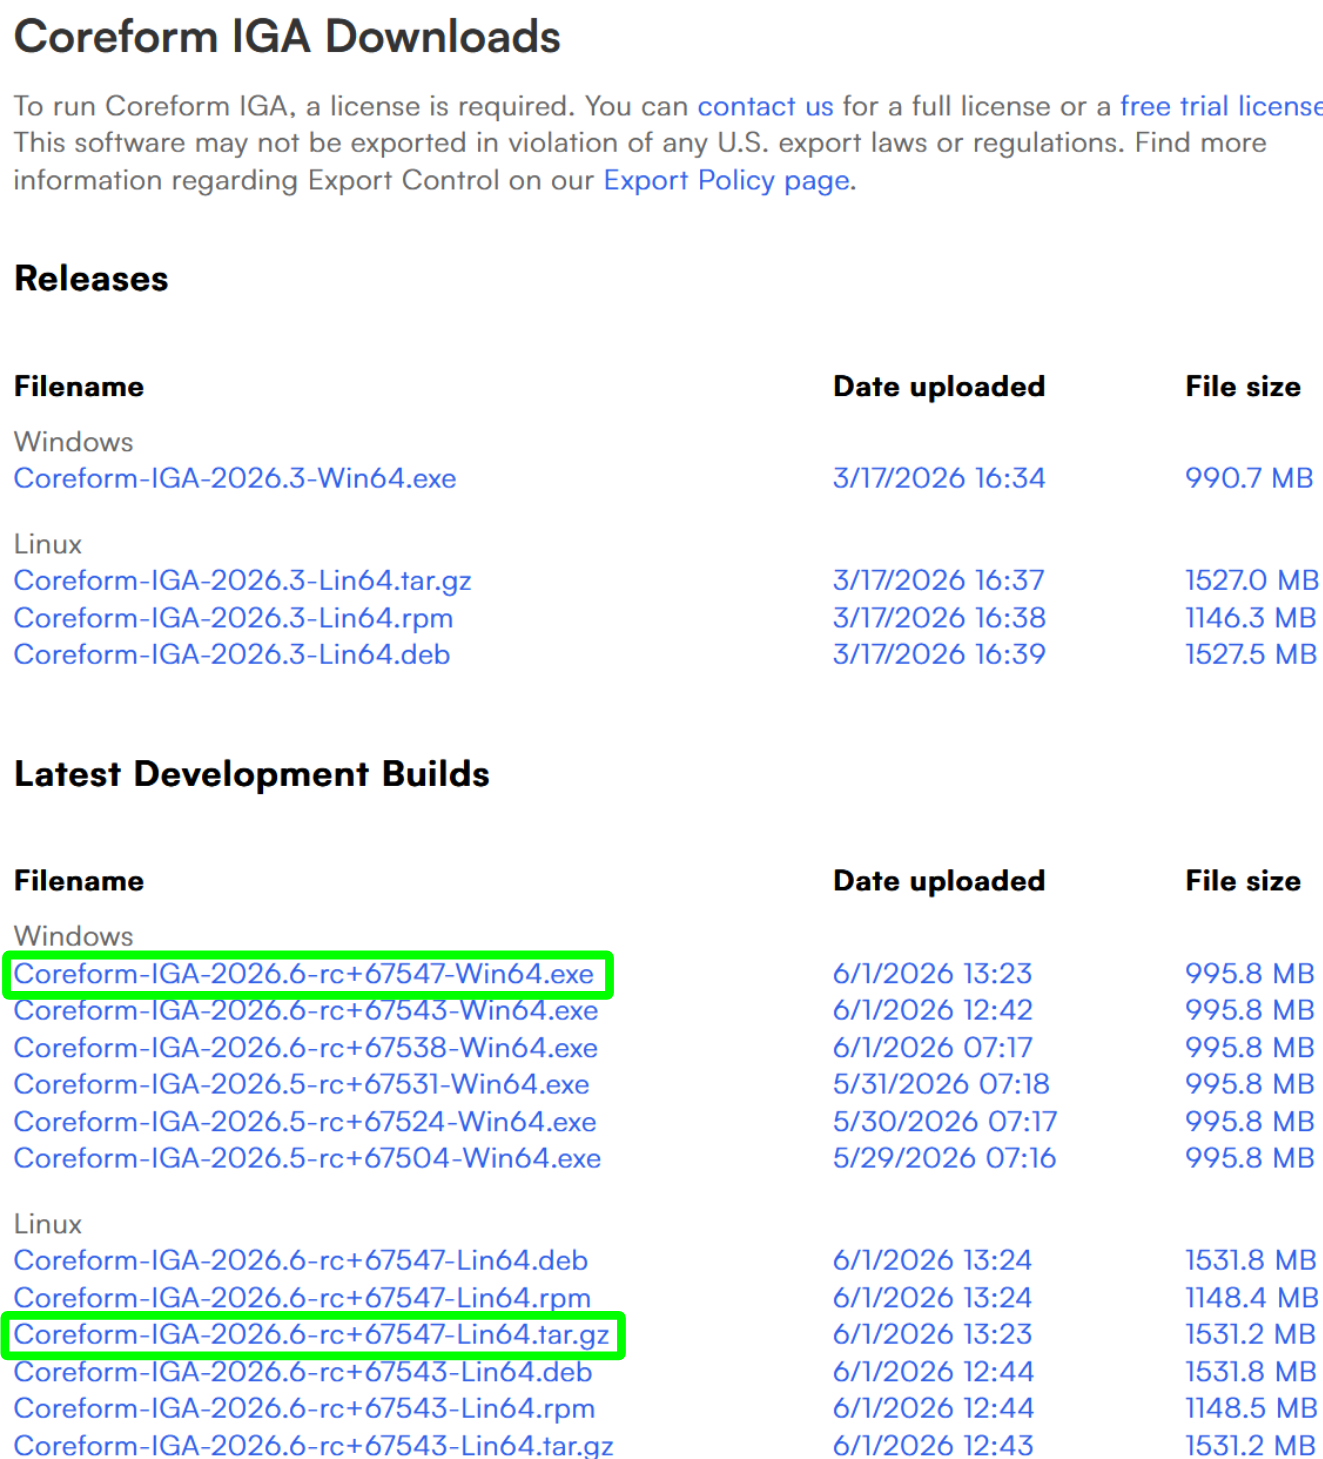This screenshot has height=1459, width=1323.
Task: Open the "contact us" link
Action: [765, 106]
